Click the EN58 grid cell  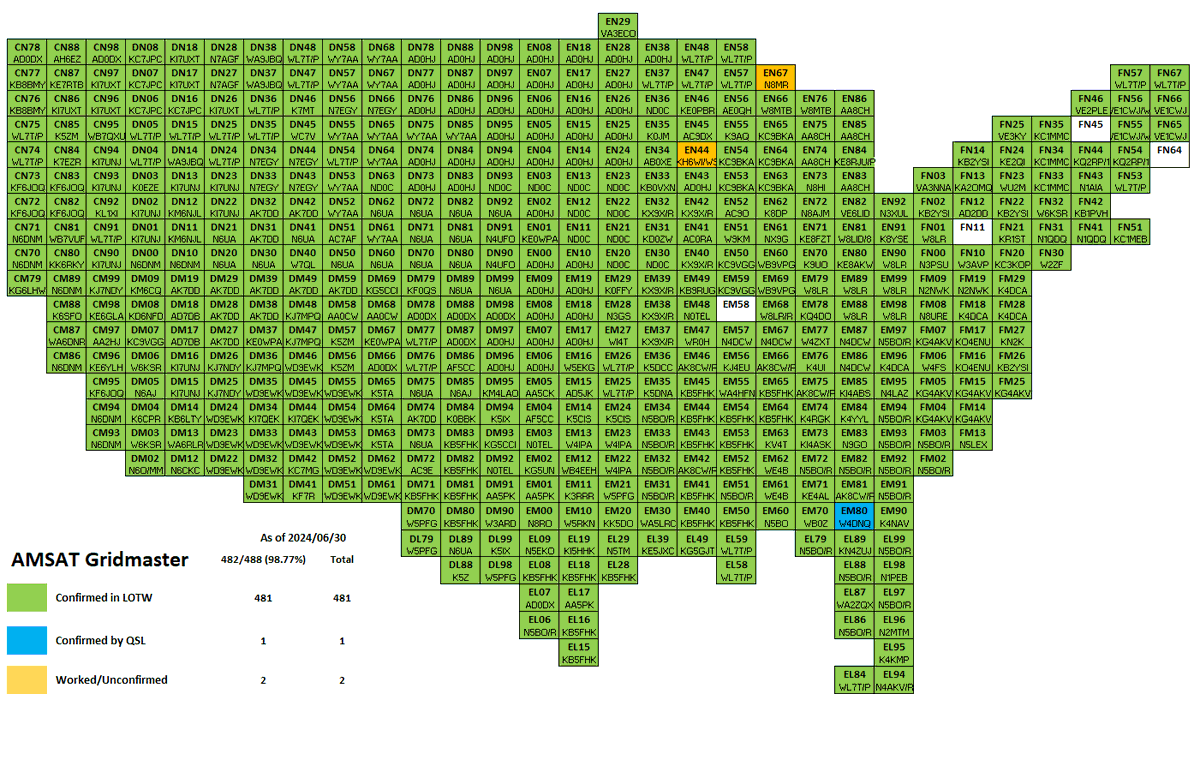(x=736, y=53)
